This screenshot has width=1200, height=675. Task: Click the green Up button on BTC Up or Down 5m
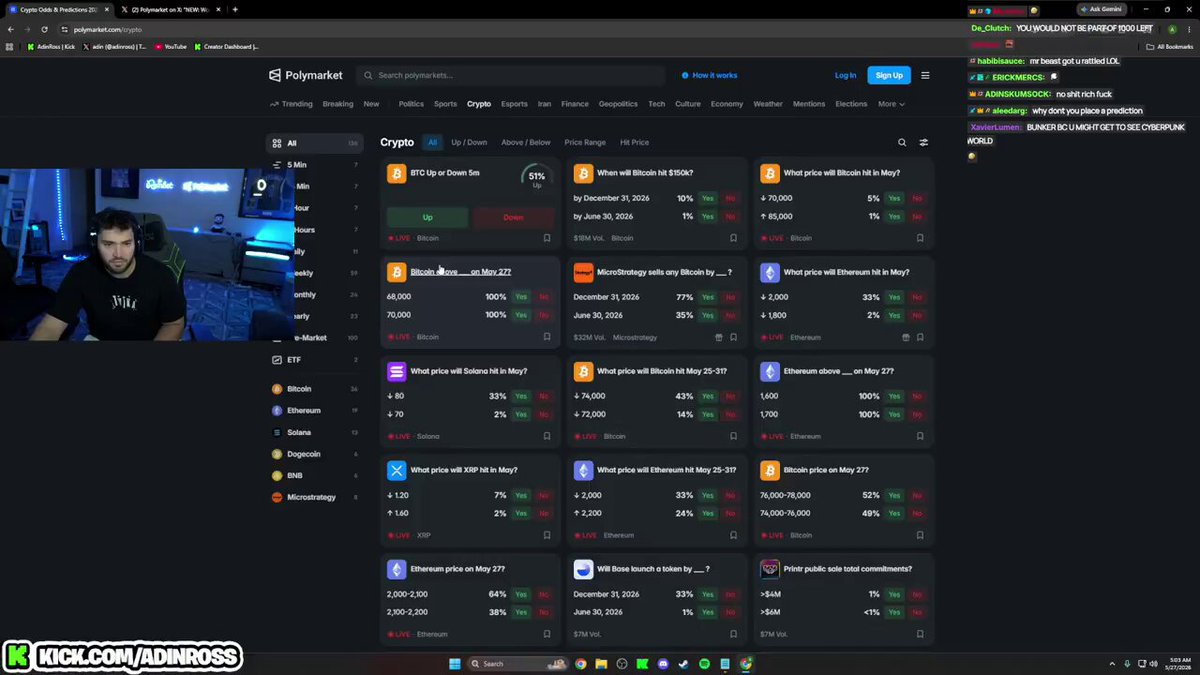click(x=427, y=217)
